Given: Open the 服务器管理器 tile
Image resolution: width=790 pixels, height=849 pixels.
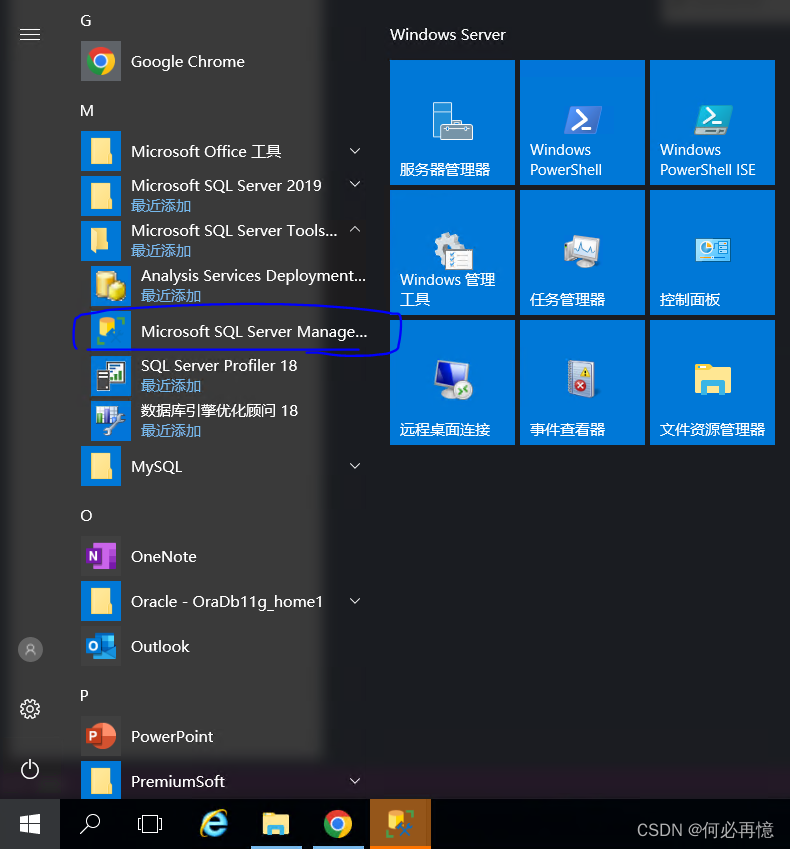Looking at the screenshot, I should point(452,122).
